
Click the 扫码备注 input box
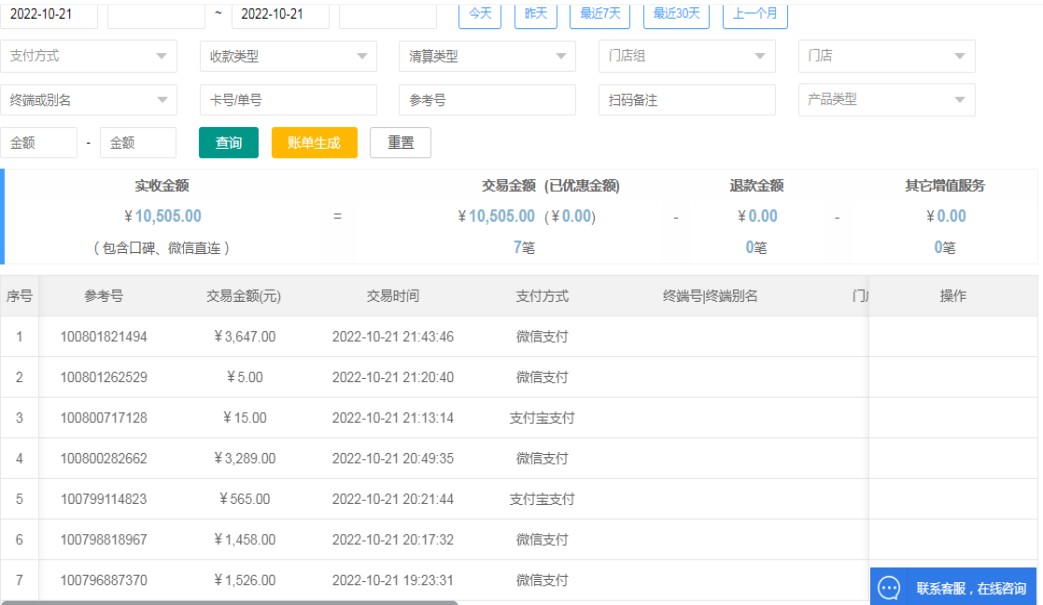point(687,100)
